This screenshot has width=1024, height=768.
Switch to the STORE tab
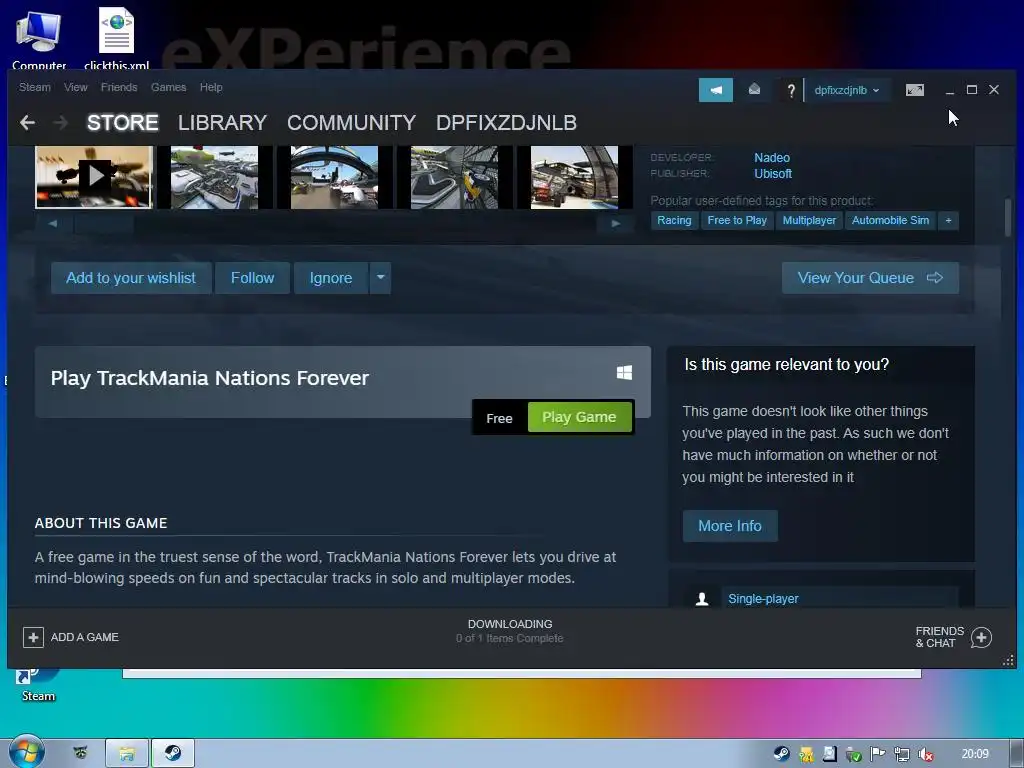pos(123,123)
